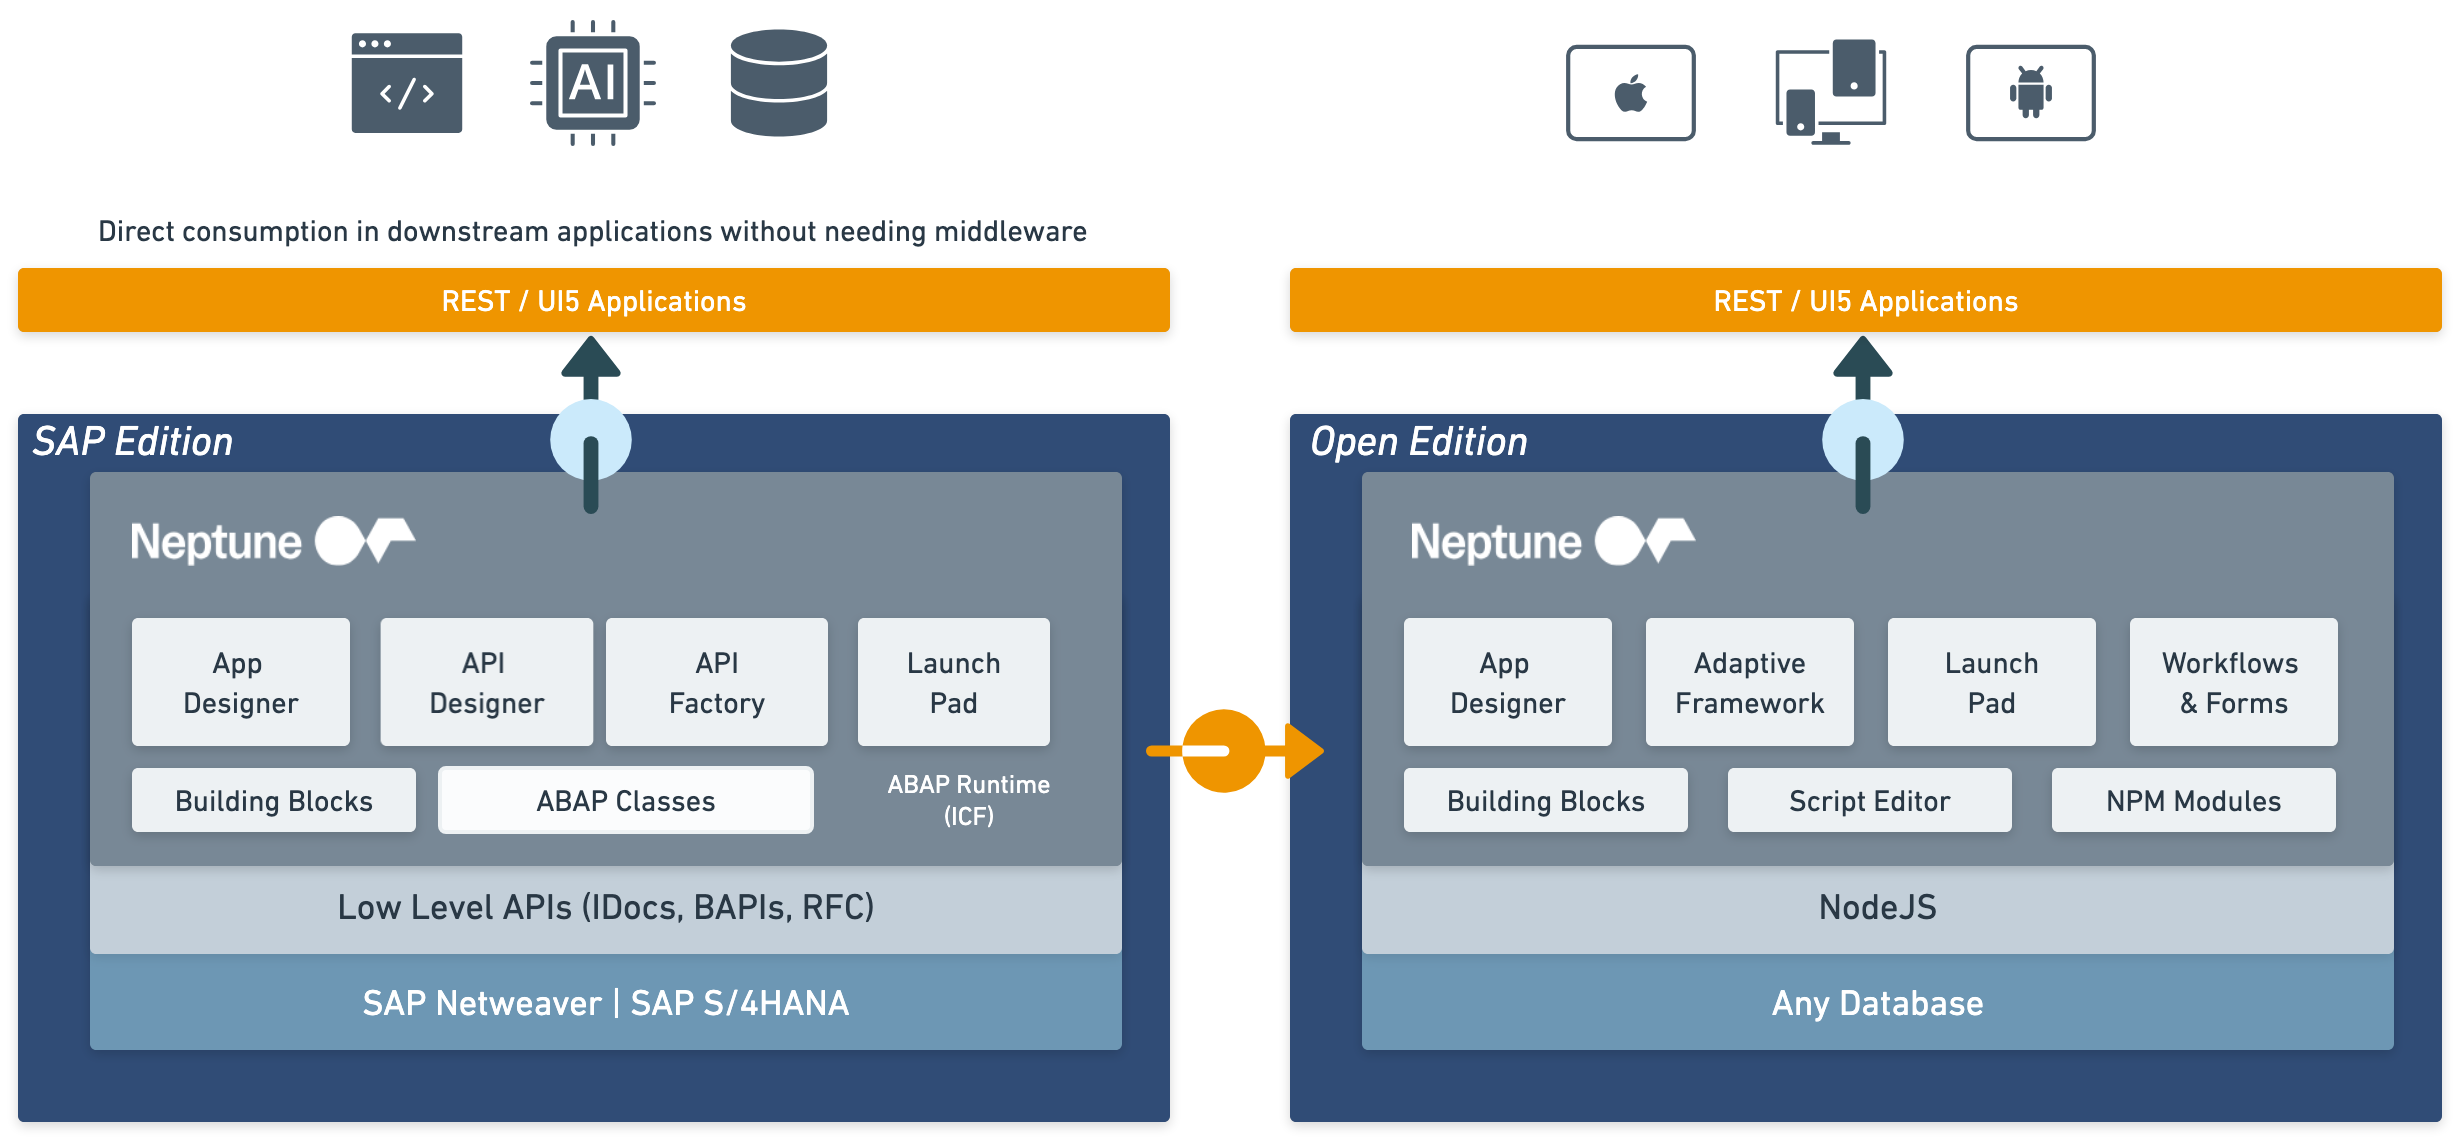Screen dimensions: 2460x1140
Task: Click the AI chip icon
Action: point(593,83)
